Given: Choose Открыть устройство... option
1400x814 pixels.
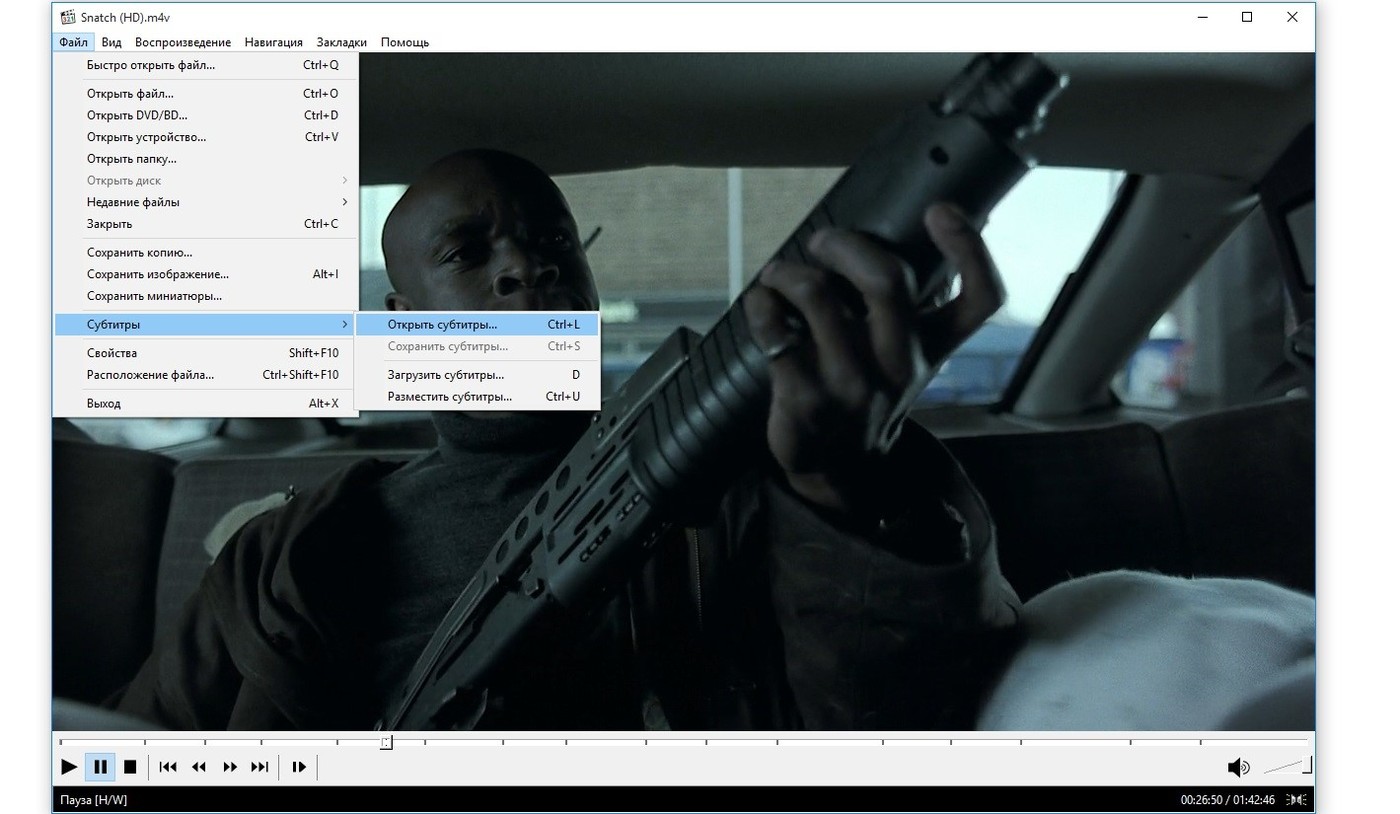Looking at the screenshot, I should pos(205,137).
